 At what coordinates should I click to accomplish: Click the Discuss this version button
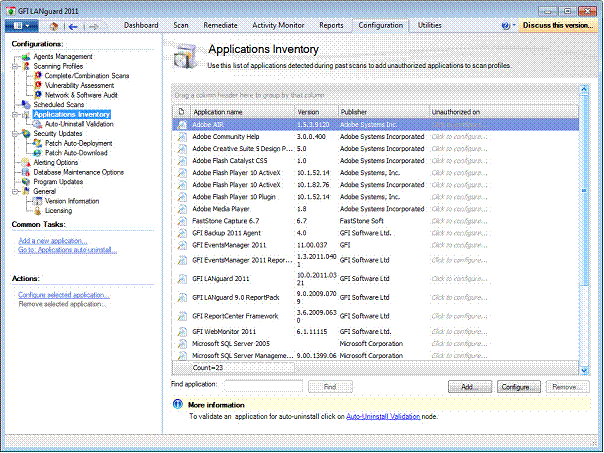[558, 25]
